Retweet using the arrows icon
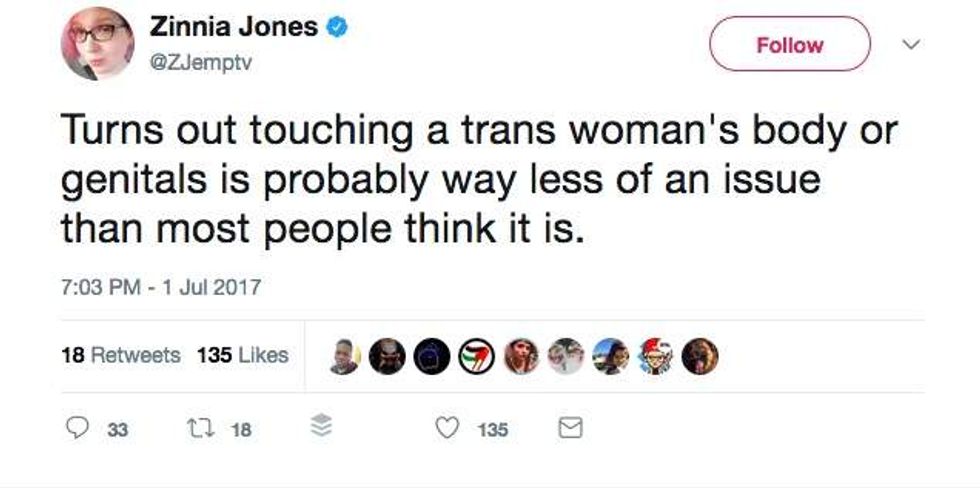Viewport: 980px width, 488px height. [x=194, y=429]
